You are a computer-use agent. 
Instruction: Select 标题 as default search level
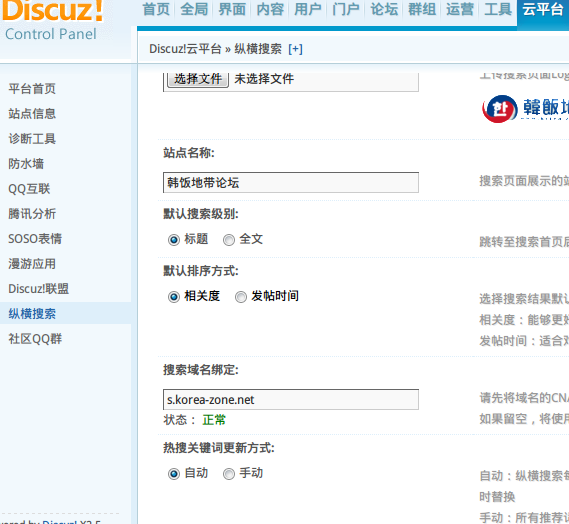click(174, 240)
